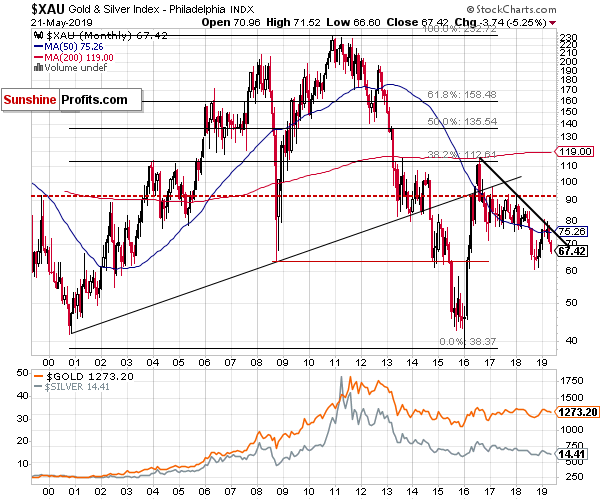Click the 67.42 black price tag

pyautogui.click(x=572, y=251)
